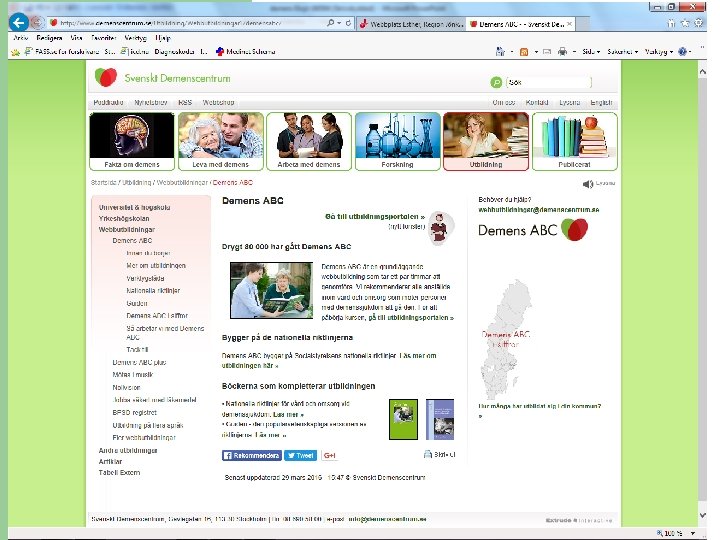Click the Skriv ut print icon
The image size is (720, 540).
(428, 454)
